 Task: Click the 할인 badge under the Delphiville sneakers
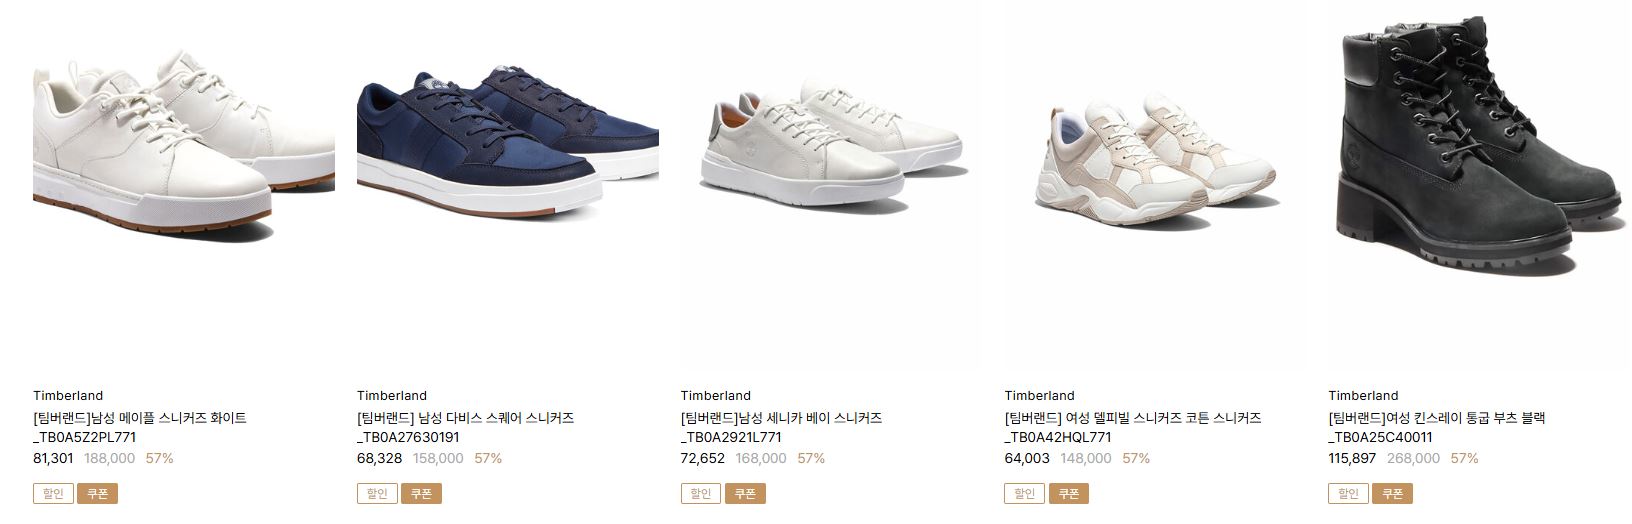[1025, 493]
